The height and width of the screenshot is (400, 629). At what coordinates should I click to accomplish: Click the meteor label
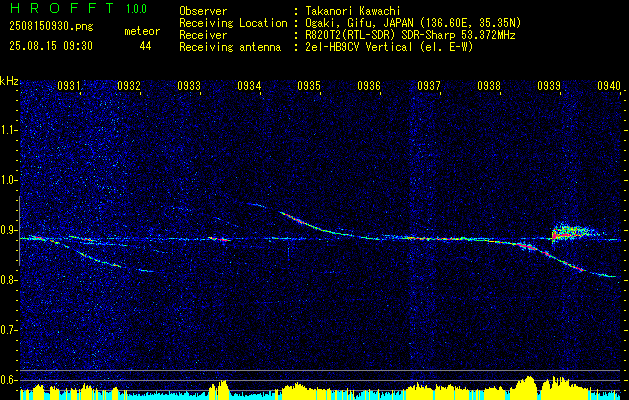click(x=142, y=31)
